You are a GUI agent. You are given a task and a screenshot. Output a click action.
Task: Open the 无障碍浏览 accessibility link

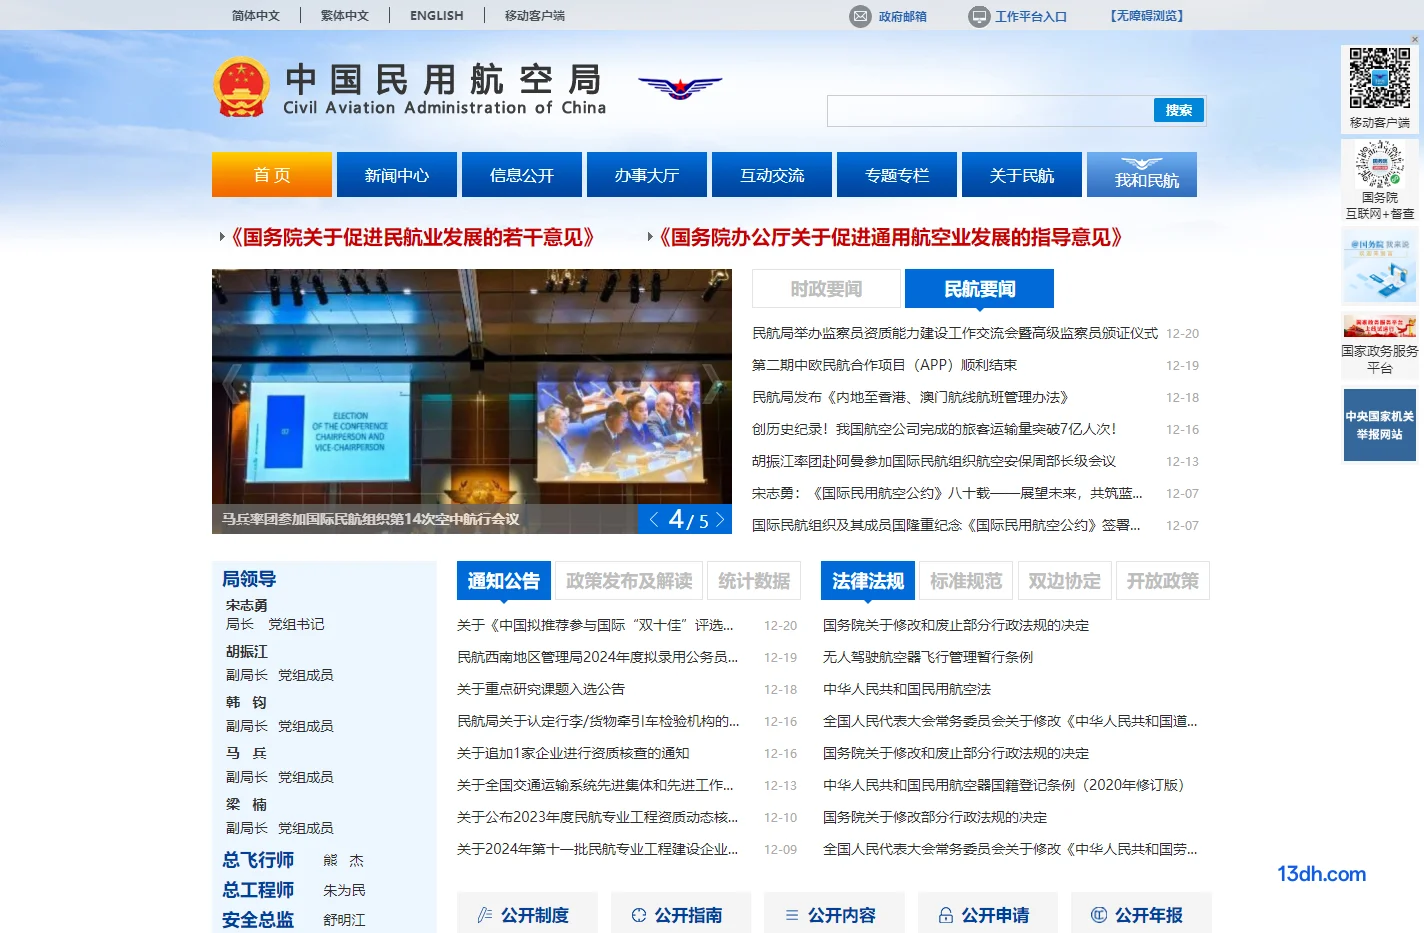pos(1147,16)
